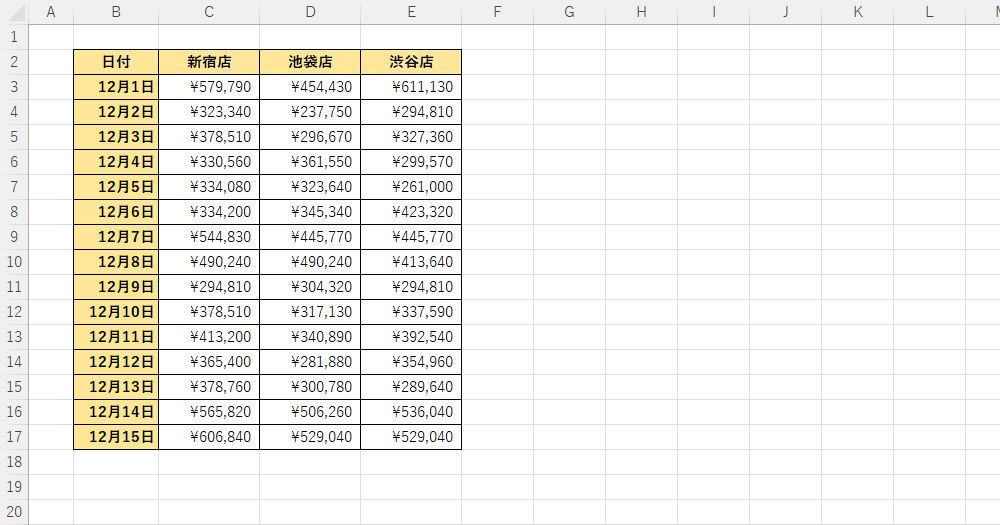Click the row 10 header

pyautogui.click(x=14, y=262)
